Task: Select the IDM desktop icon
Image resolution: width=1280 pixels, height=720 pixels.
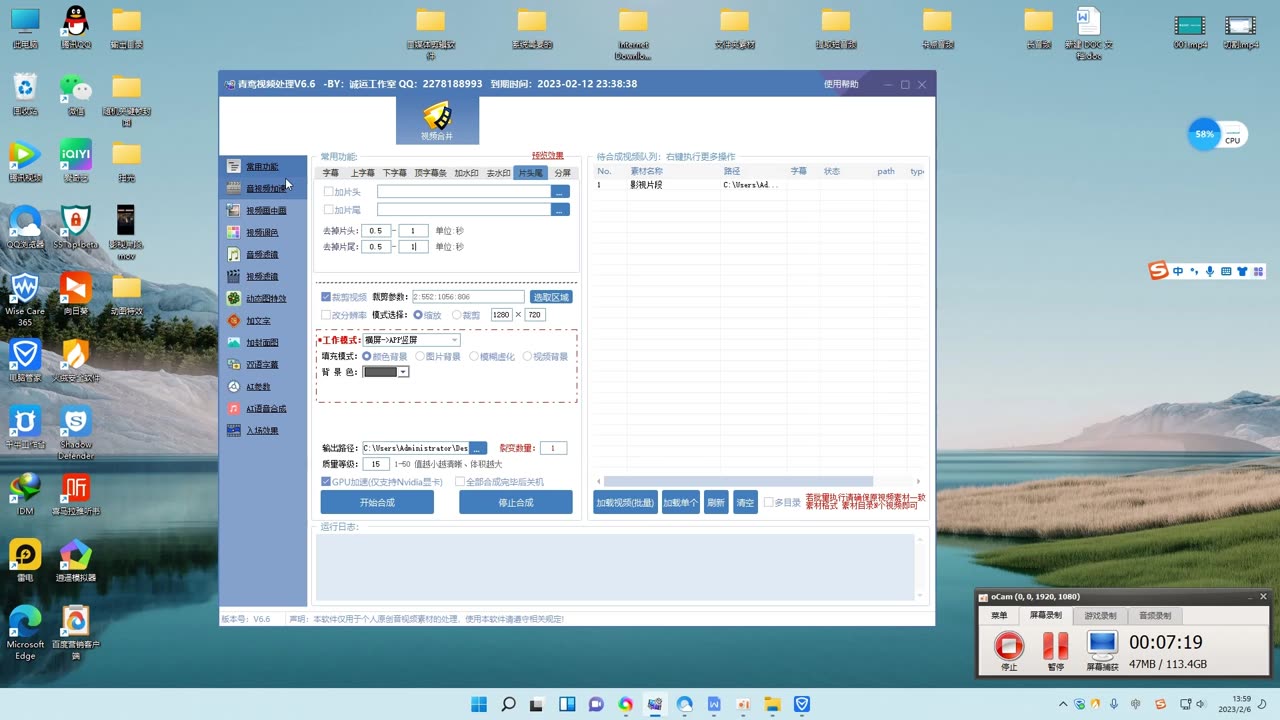Action: tap(24, 495)
